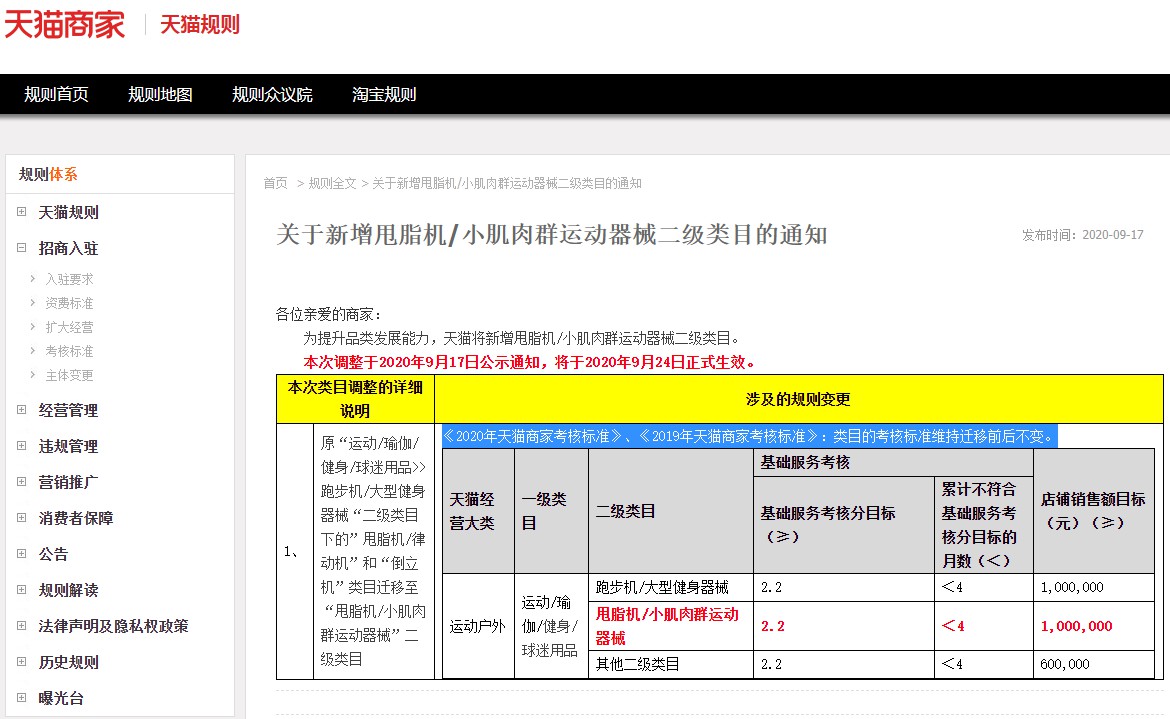Screen dimensions: 1170x719
Task: Click the 天猫商家 logo
Action: (65, 25)
